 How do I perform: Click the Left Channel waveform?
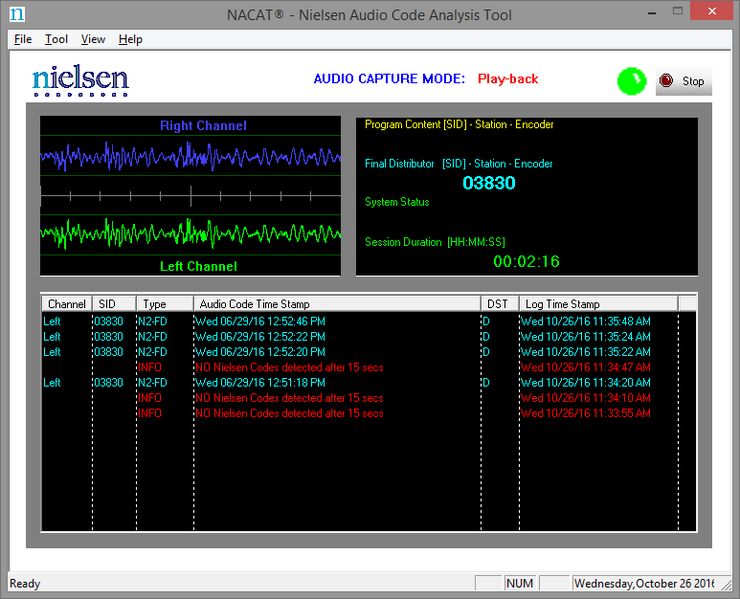click(190, 234)
